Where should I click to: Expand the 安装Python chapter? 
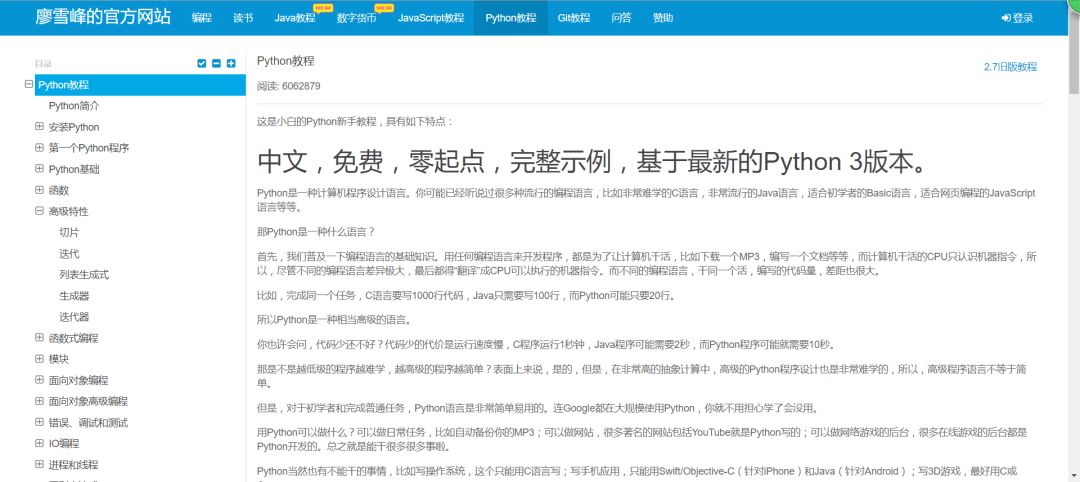pyautogui.click(x=39, y=127)
